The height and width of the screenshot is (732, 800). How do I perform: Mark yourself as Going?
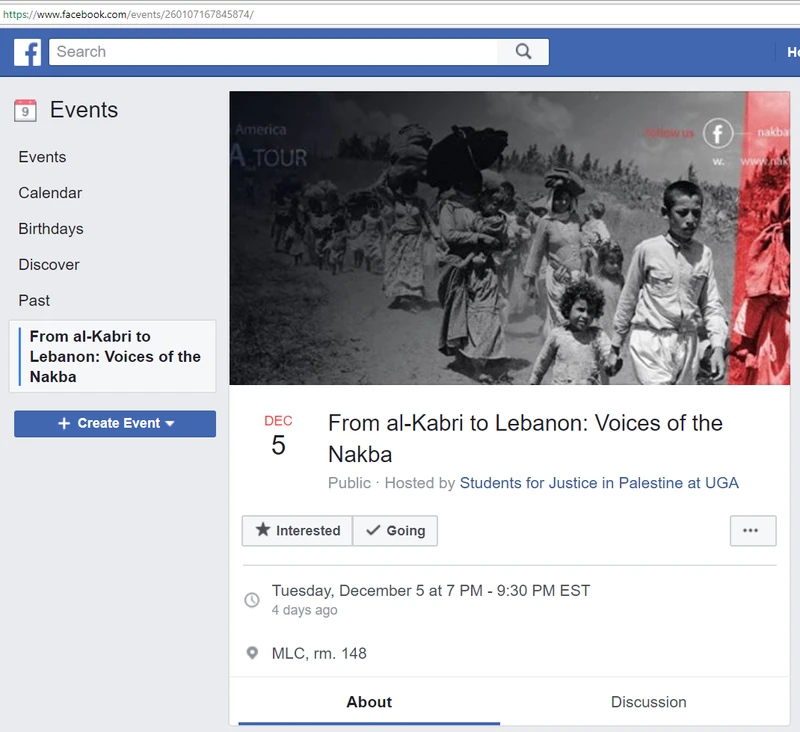395,531
